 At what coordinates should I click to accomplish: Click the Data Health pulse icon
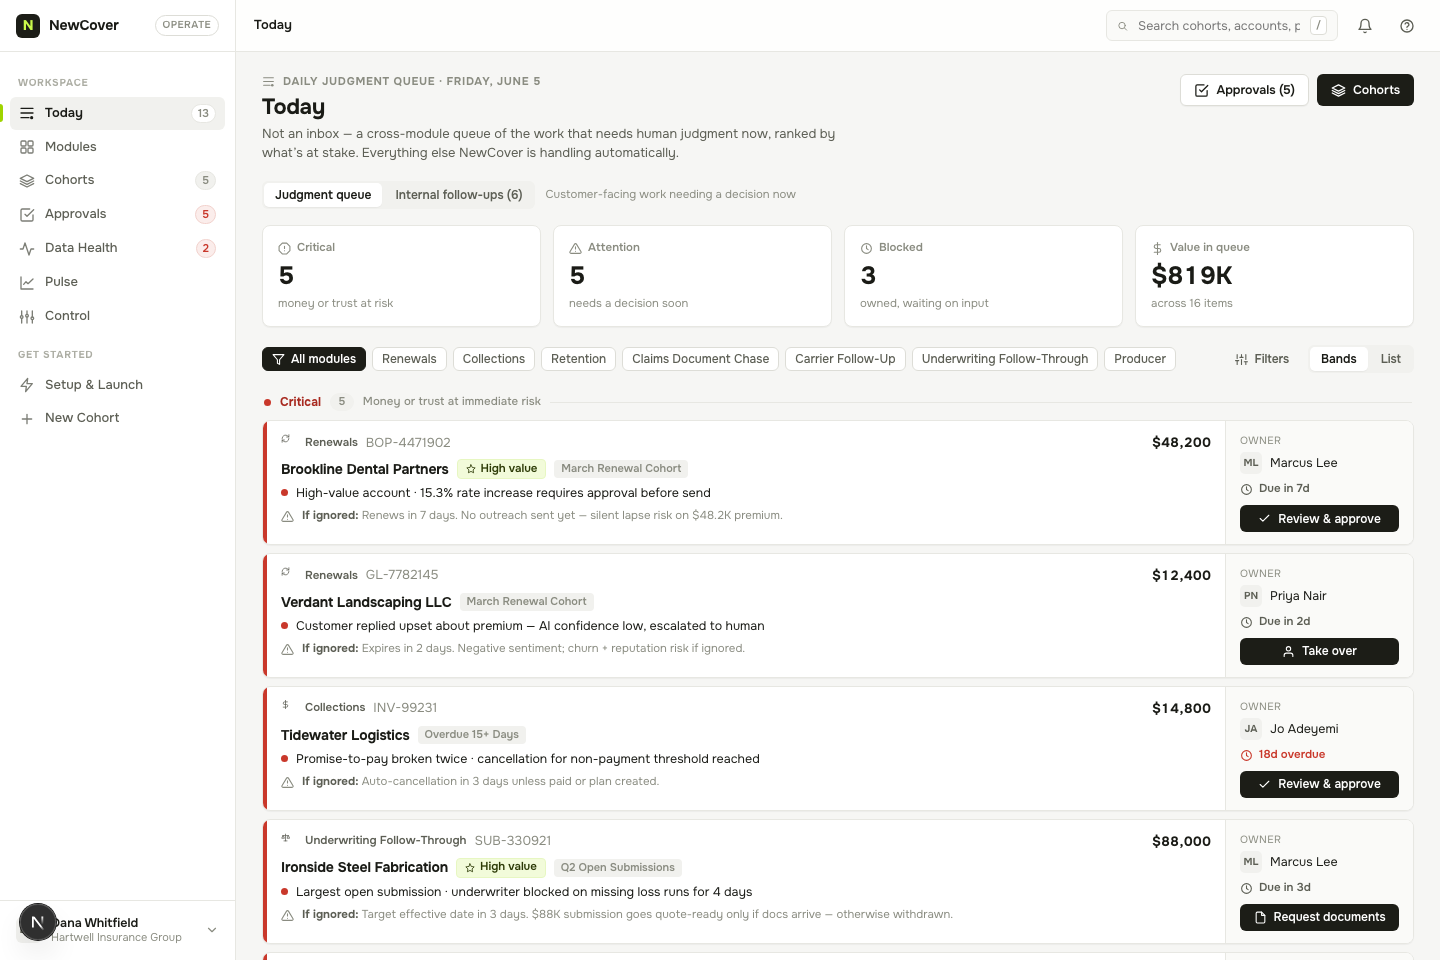[27, 248]
